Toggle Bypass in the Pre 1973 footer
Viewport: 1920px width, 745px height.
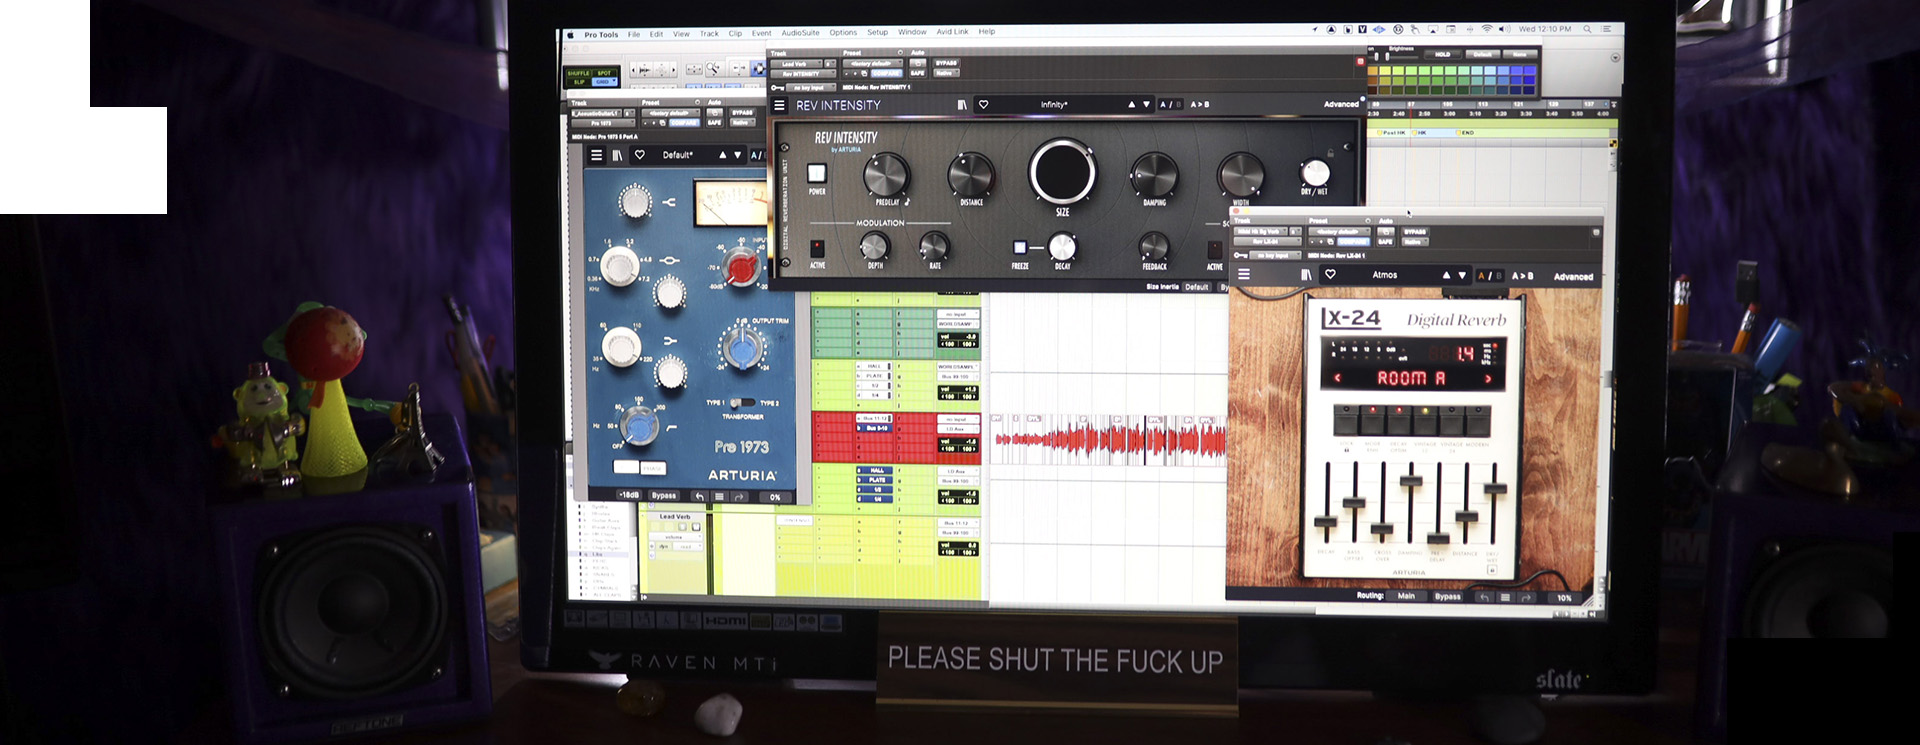pos(664,496)
